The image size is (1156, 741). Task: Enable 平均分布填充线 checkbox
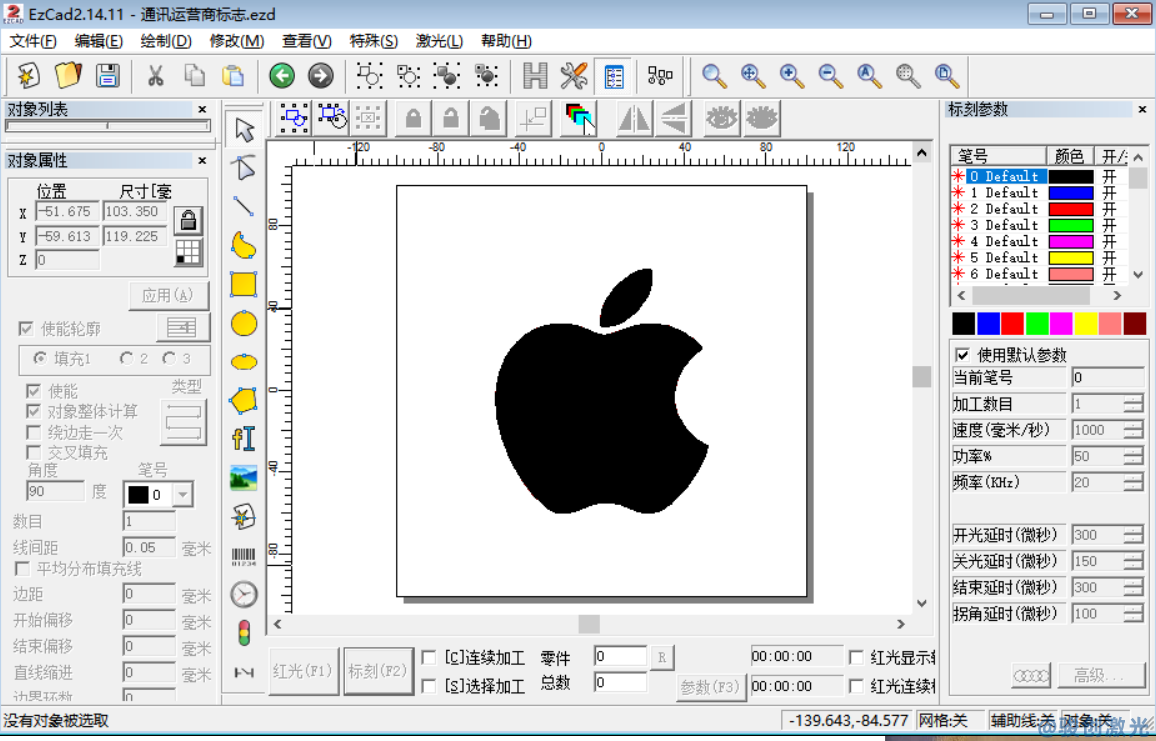22,568
